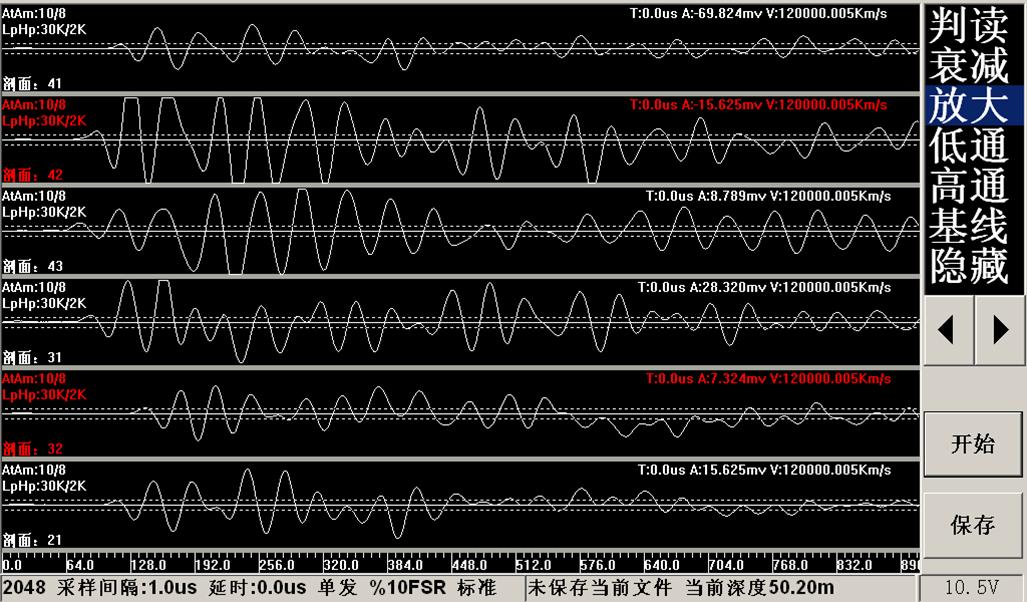The image size is (1027, 602).
Task: Select the waveform of 剖面 41
Action: 460,48
